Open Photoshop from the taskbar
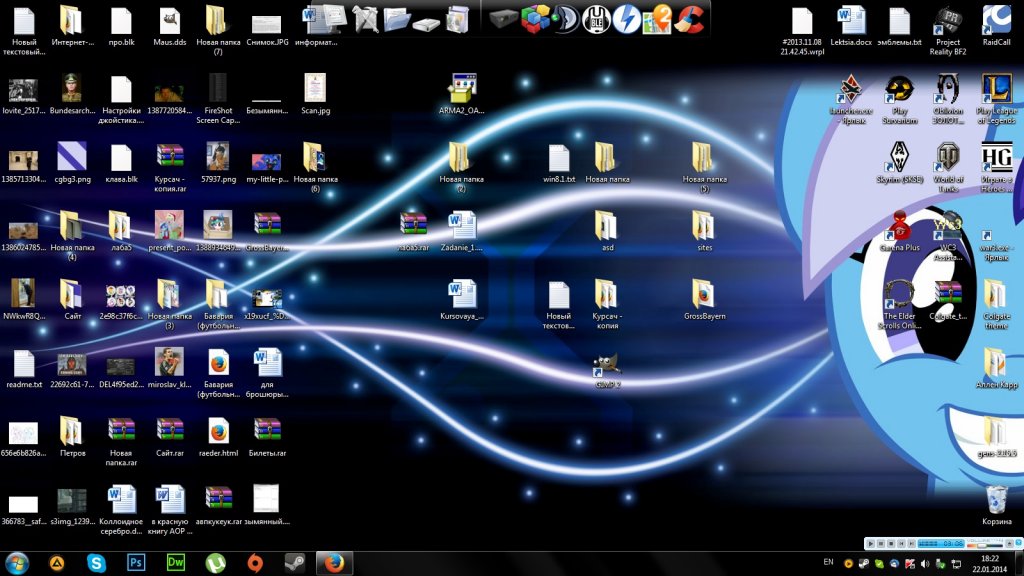This screenshot has width=1024, height=576. pyautogui.click(x=135, y=563)
